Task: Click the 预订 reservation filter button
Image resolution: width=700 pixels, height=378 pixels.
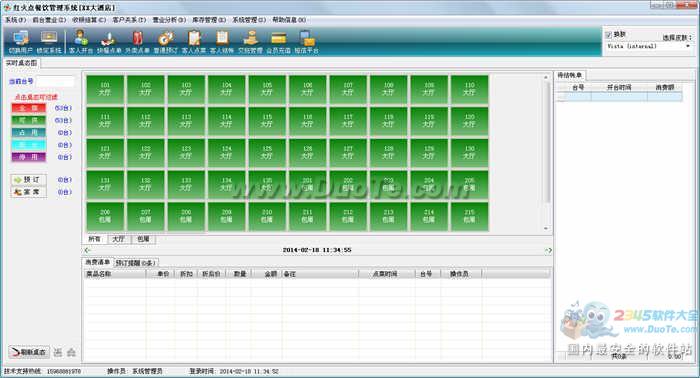Action: pos(28,179)
